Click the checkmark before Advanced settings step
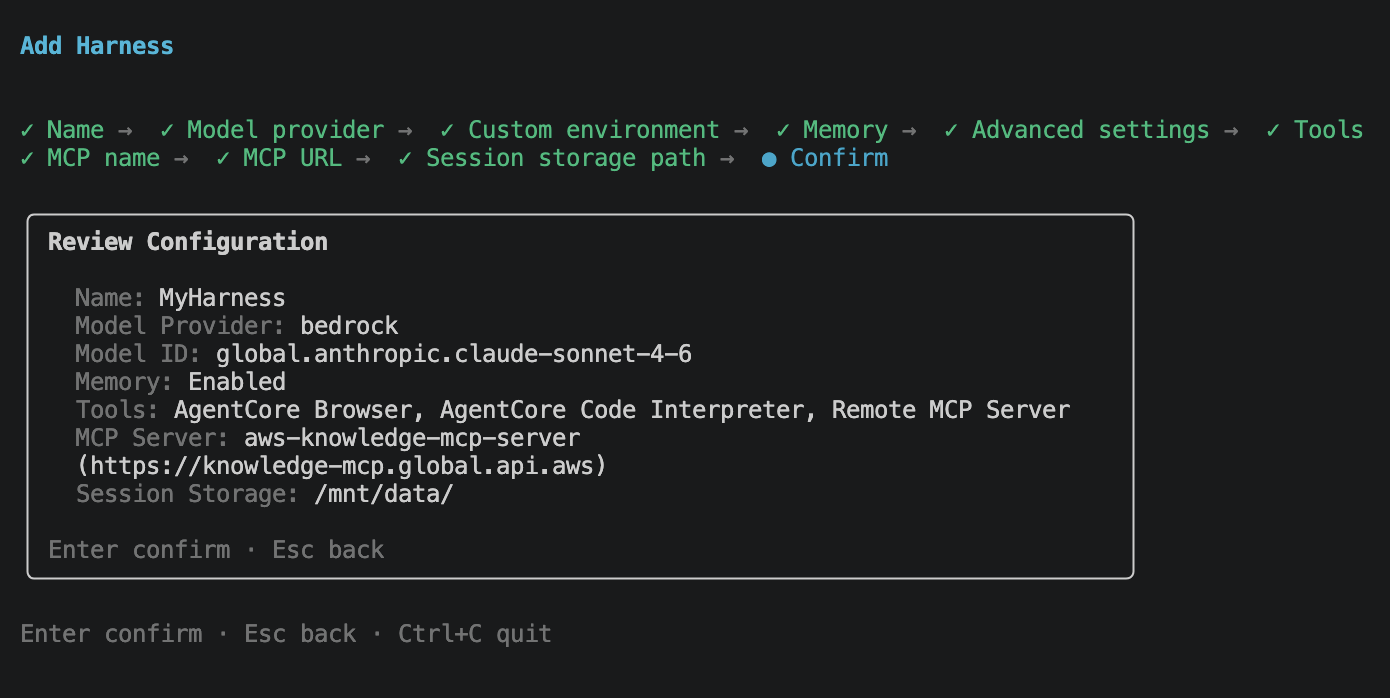 coord(951,130)
